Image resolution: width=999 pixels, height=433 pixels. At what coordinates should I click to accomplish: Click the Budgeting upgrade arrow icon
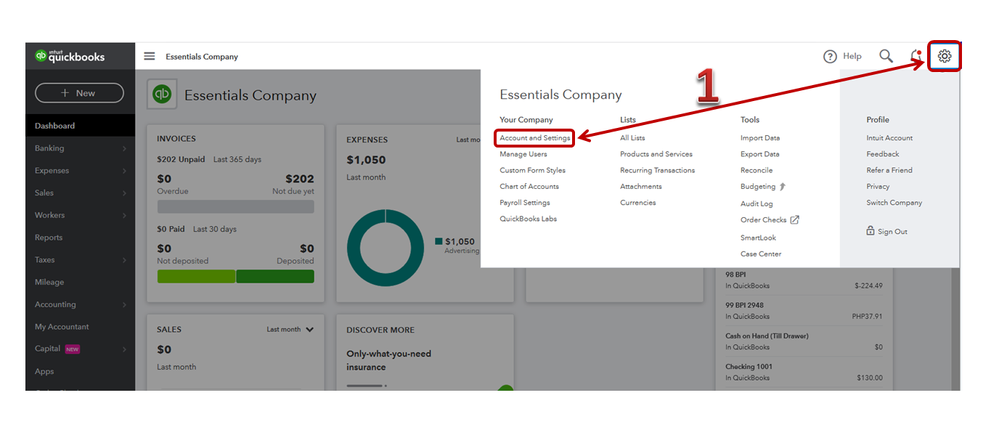coord(782,187)
